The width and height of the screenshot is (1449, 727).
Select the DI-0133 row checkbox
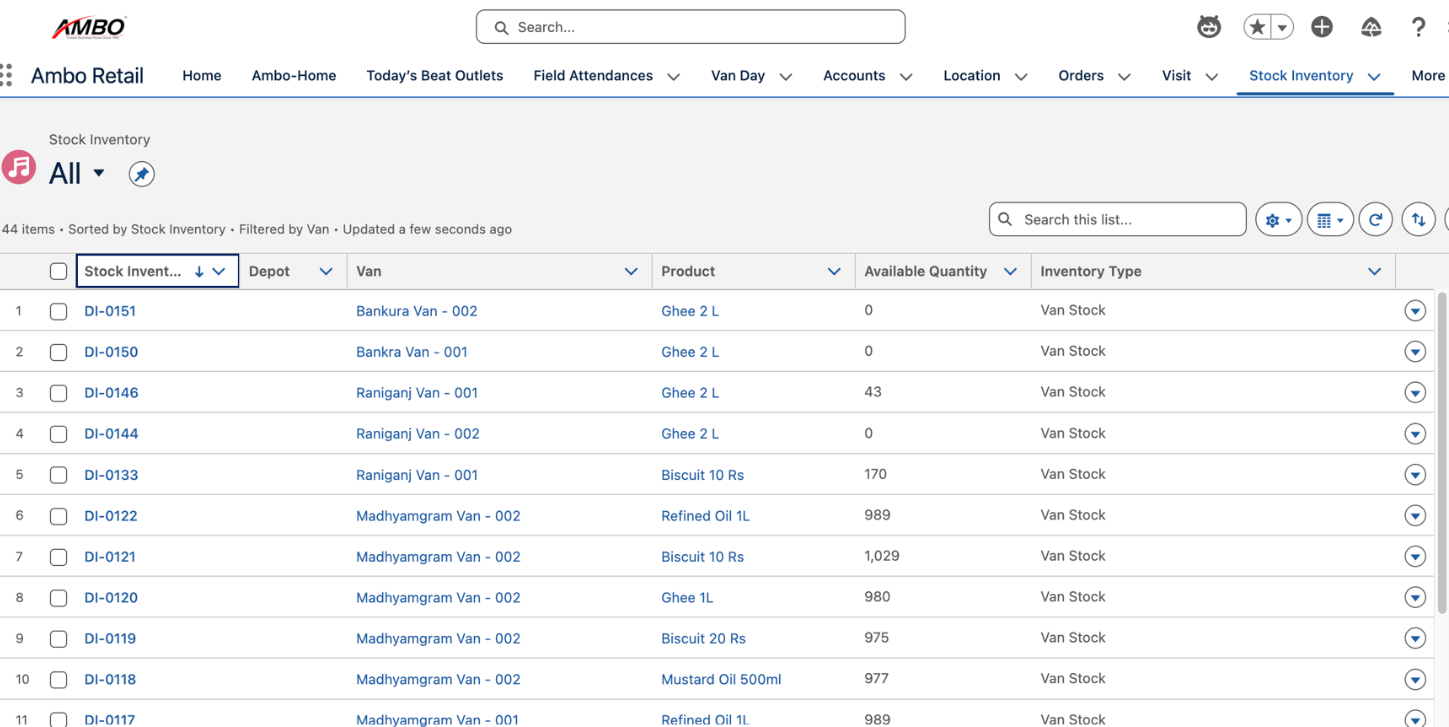(58, 476)
